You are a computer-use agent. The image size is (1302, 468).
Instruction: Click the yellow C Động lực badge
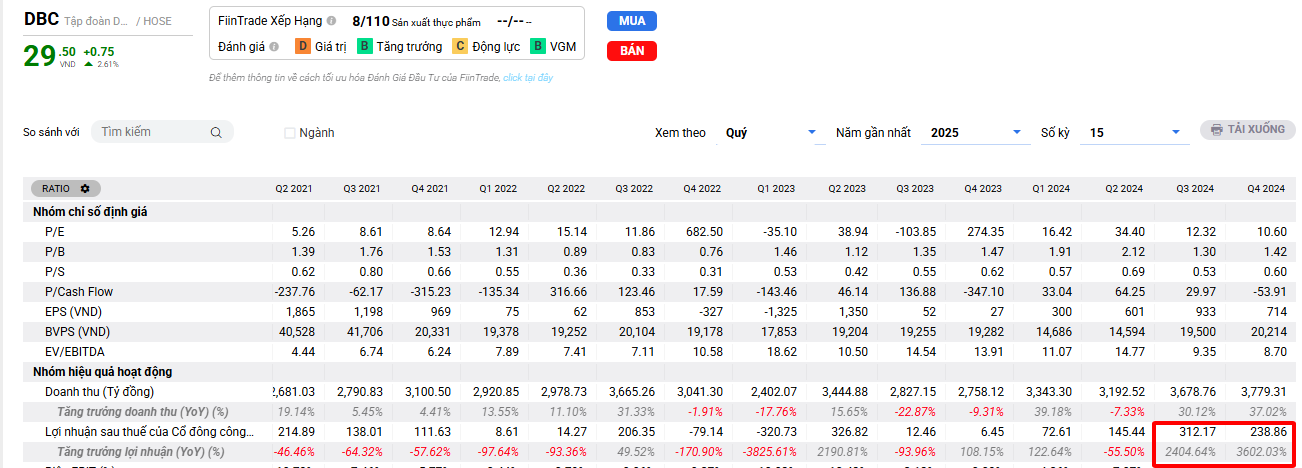tap(460, 46)
